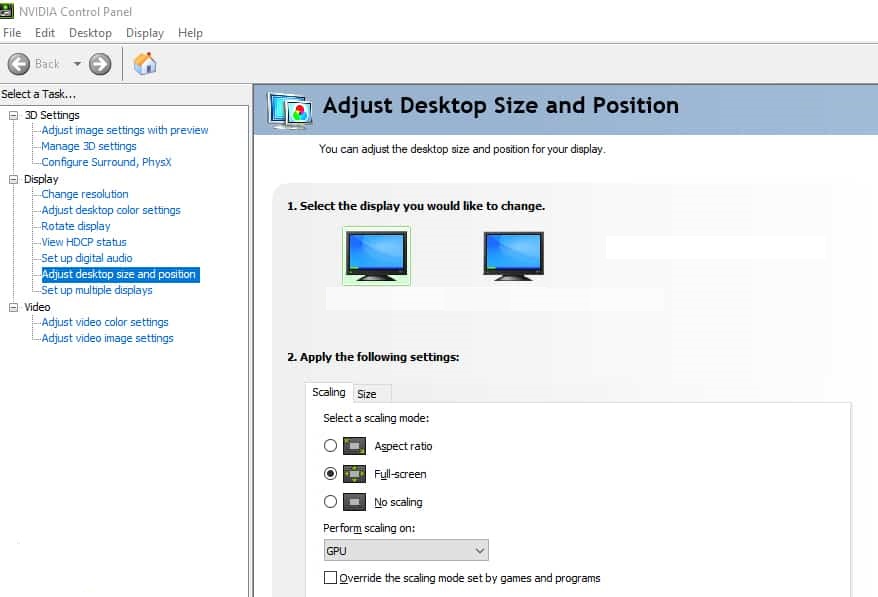Select the first display monitor icon
The height and width of the screenshot is (597, 878).
(376, 255)
